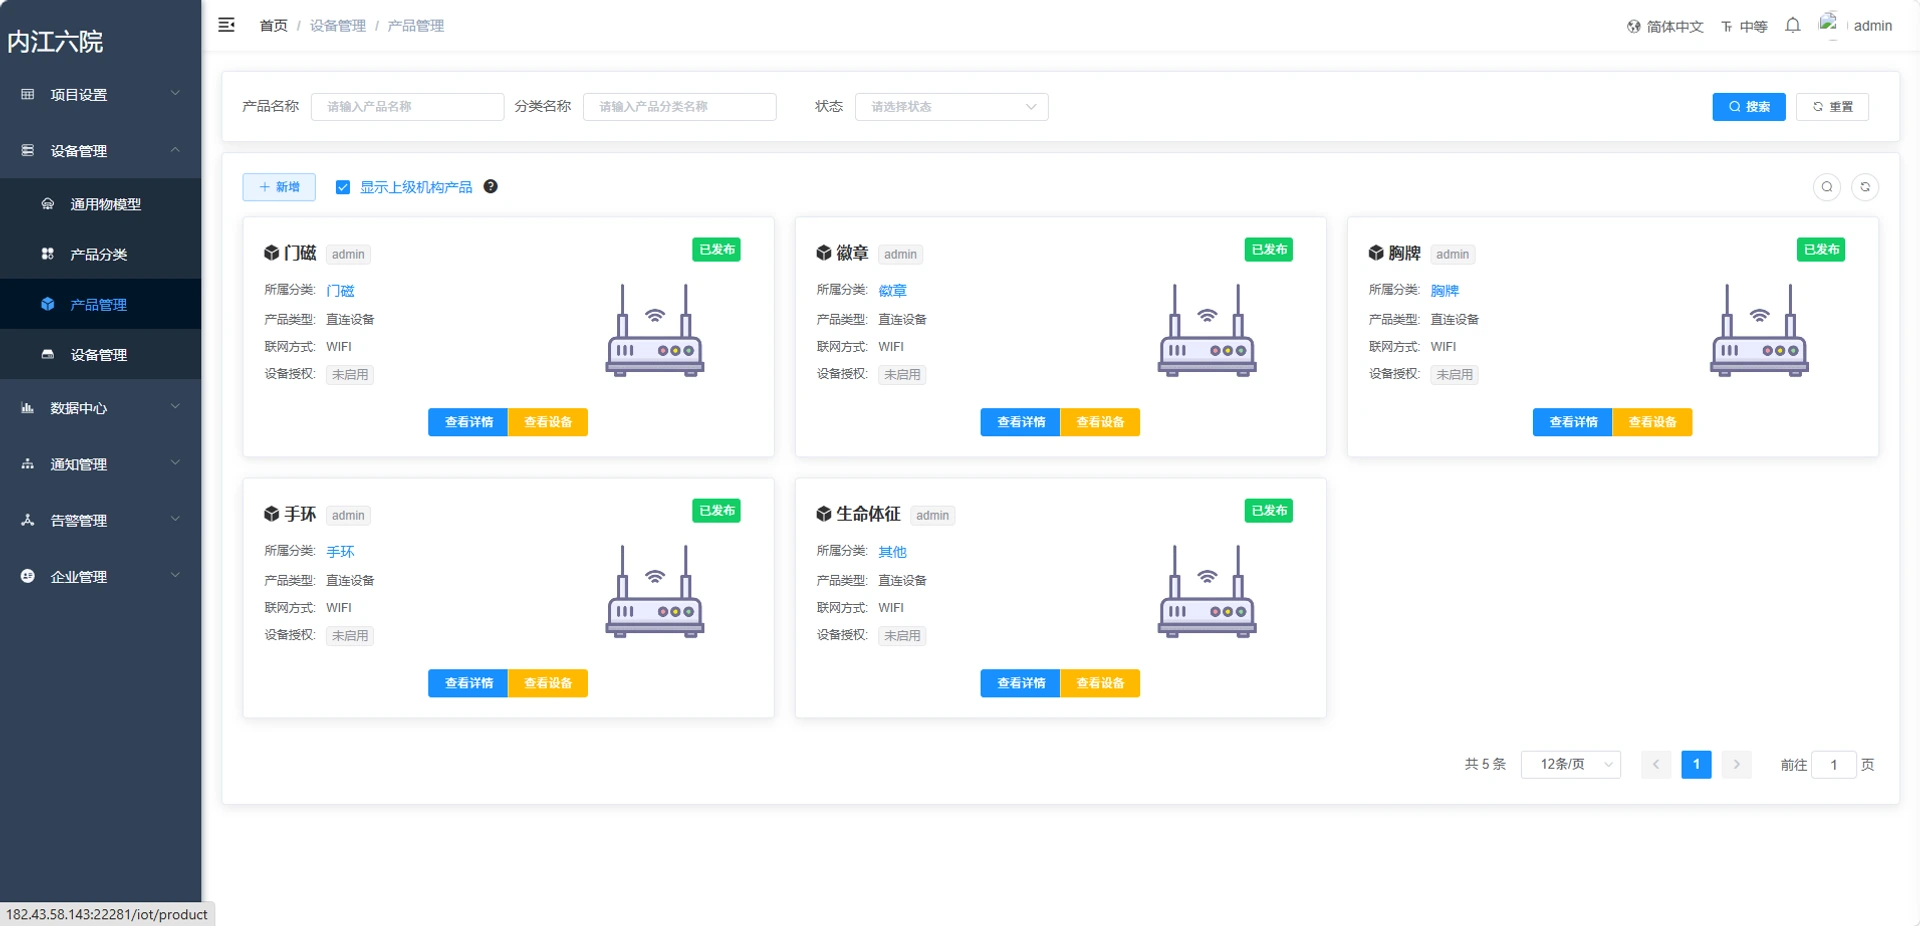Image resolution: width=1920 pixels, height=926 pixels.
Task: Focus the 产品名称 input field
Action: (407, 107)
